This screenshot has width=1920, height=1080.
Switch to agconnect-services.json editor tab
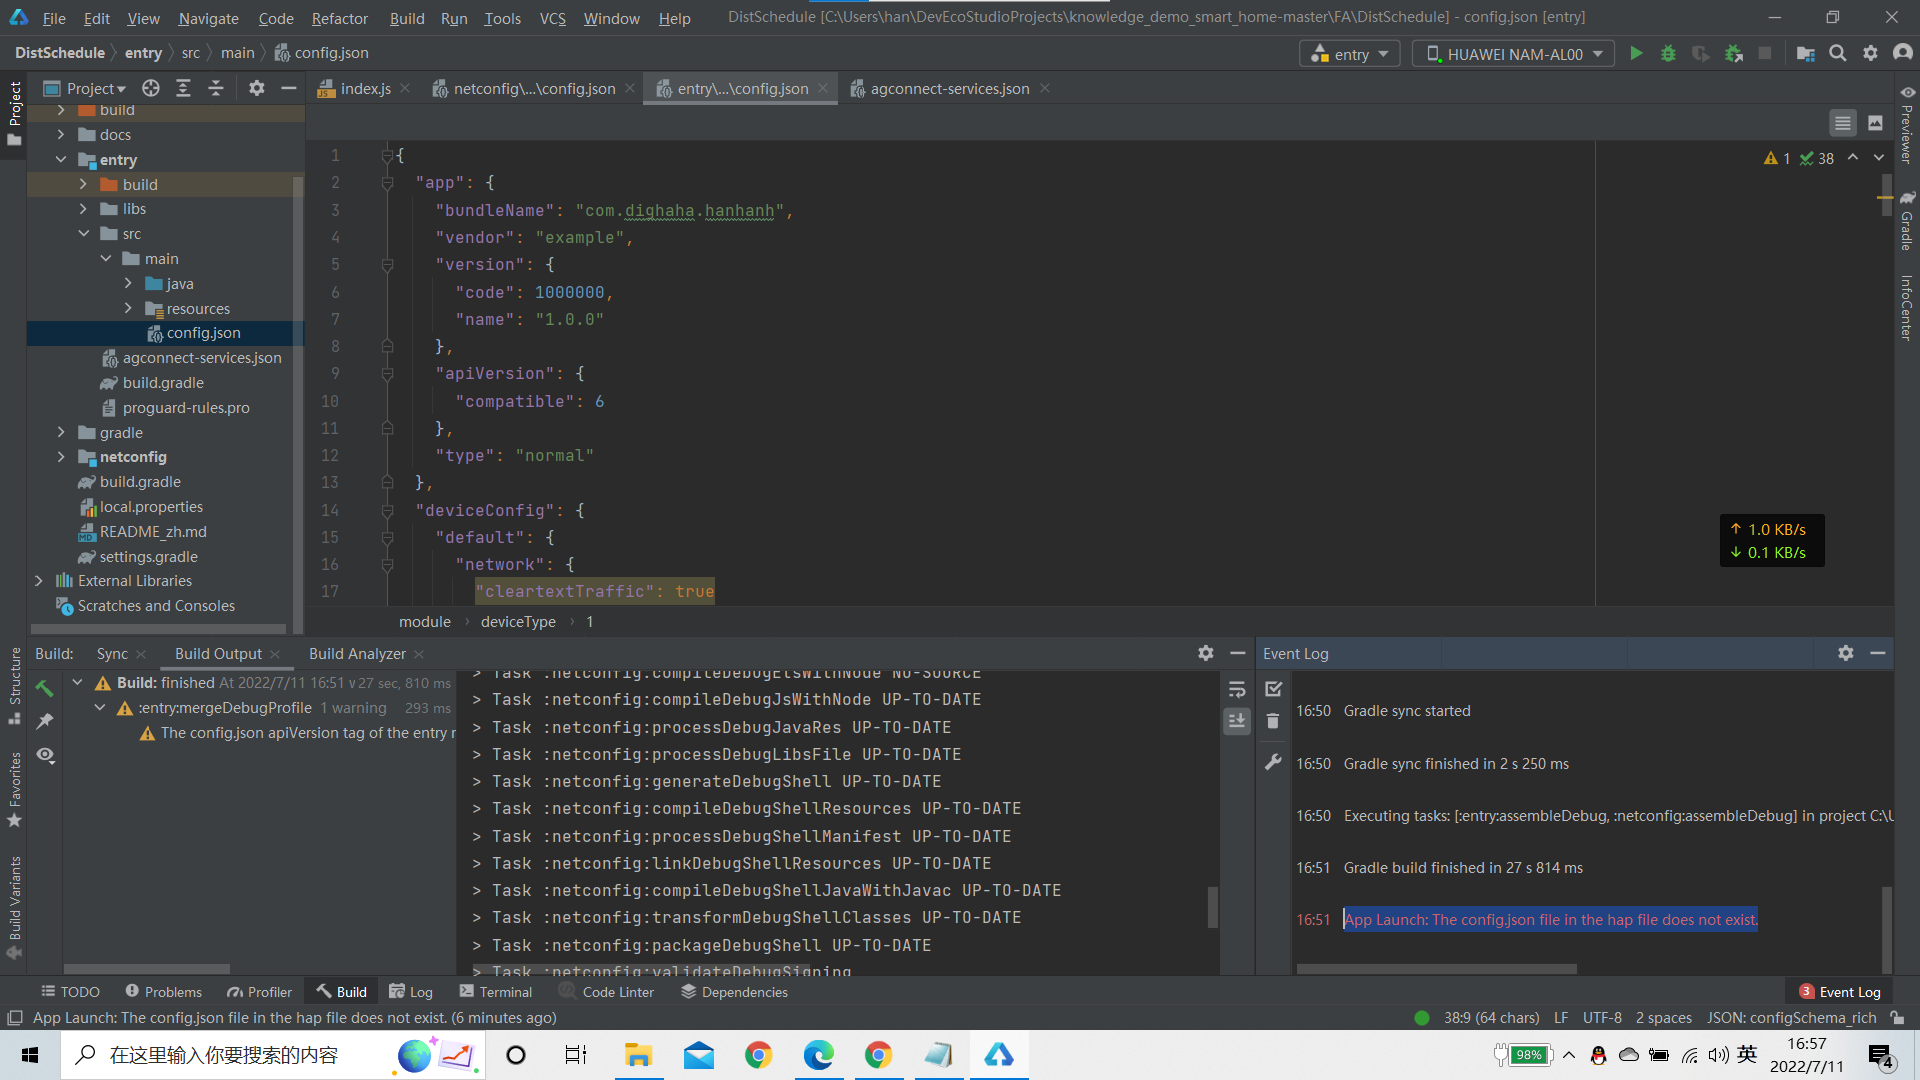point(949,89)
